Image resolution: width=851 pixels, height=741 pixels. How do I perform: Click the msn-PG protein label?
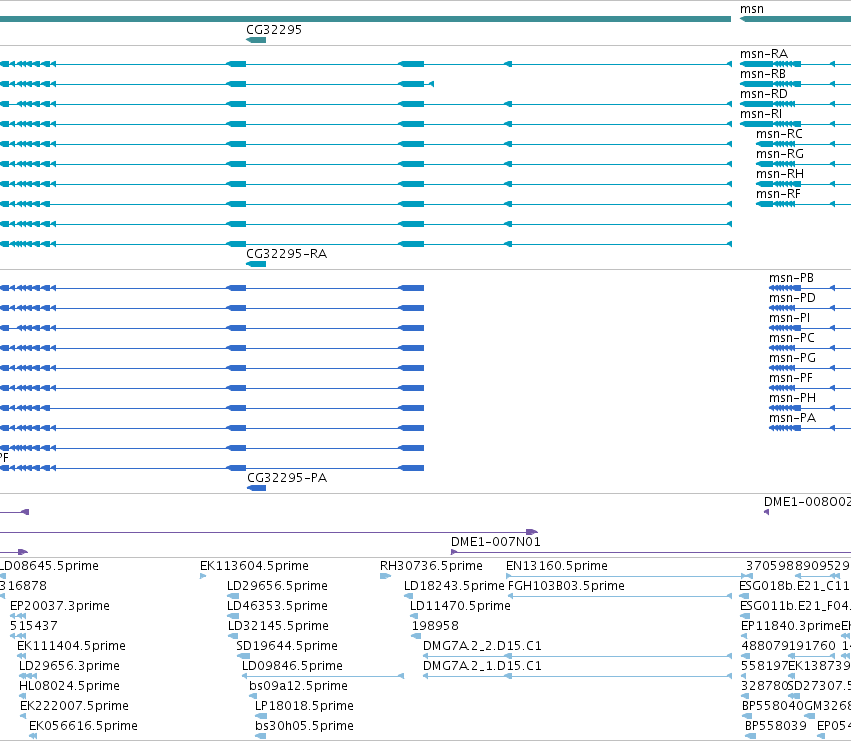(x=792, y=358)
